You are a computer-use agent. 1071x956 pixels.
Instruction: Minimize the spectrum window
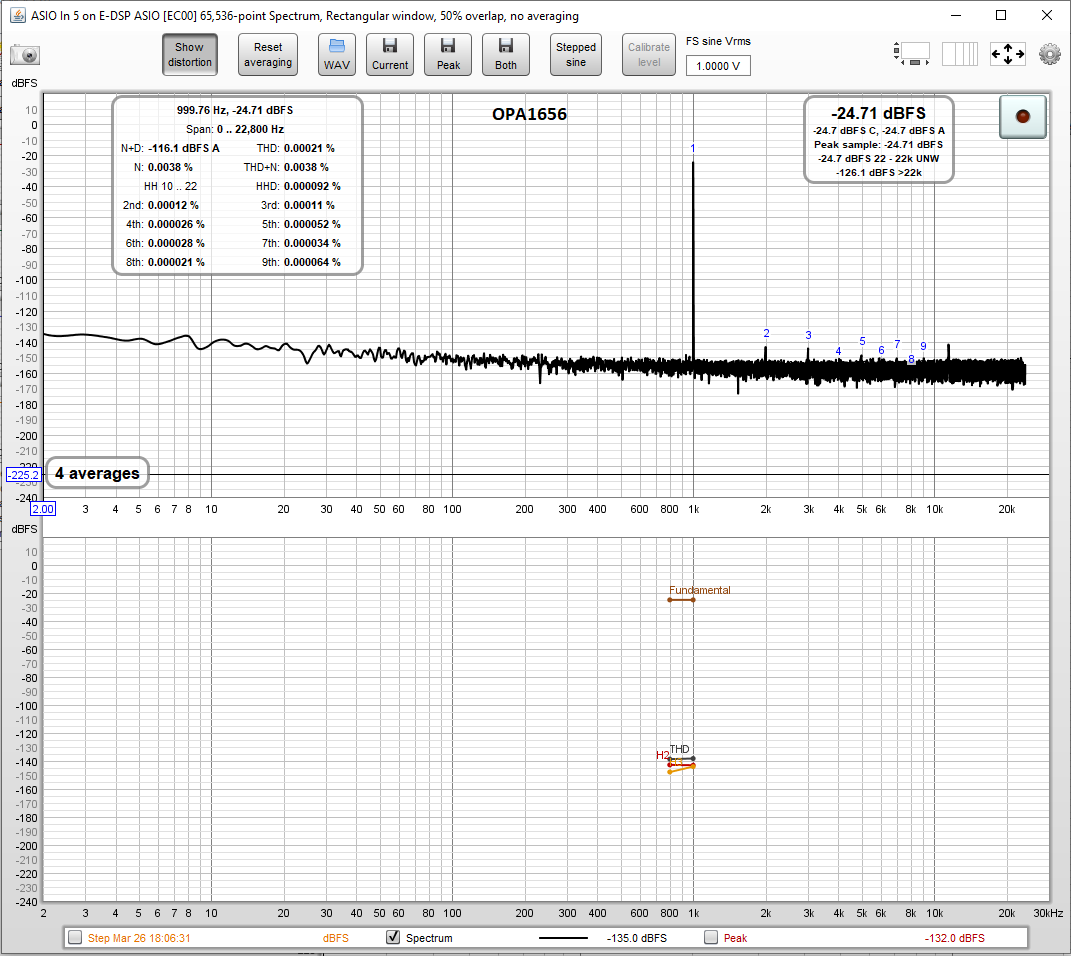(956, 15)
